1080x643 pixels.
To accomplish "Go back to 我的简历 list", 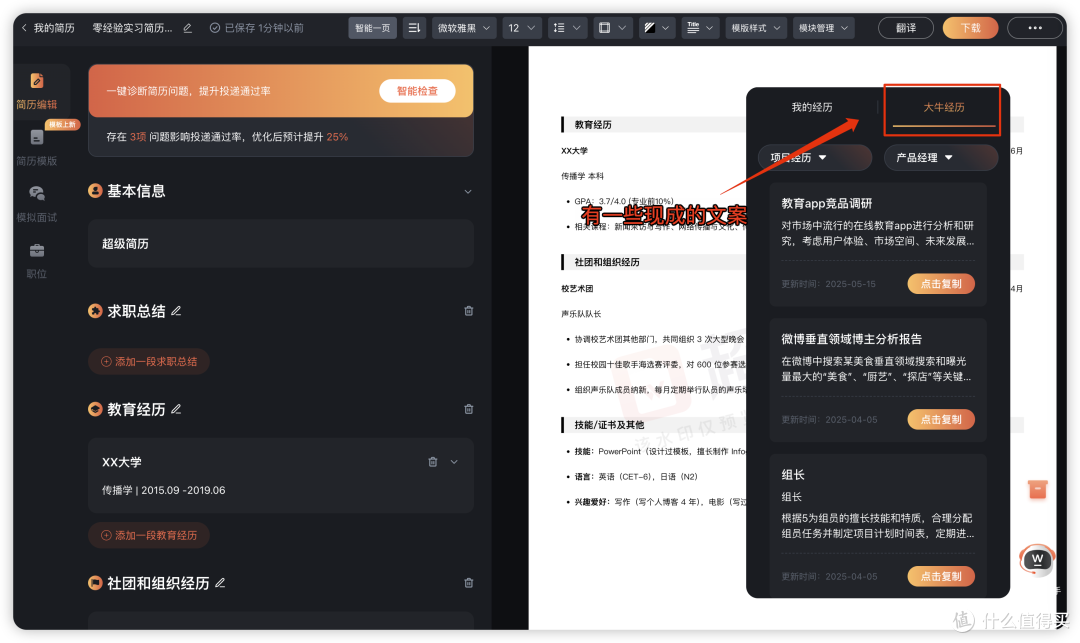I will point(48,28).
